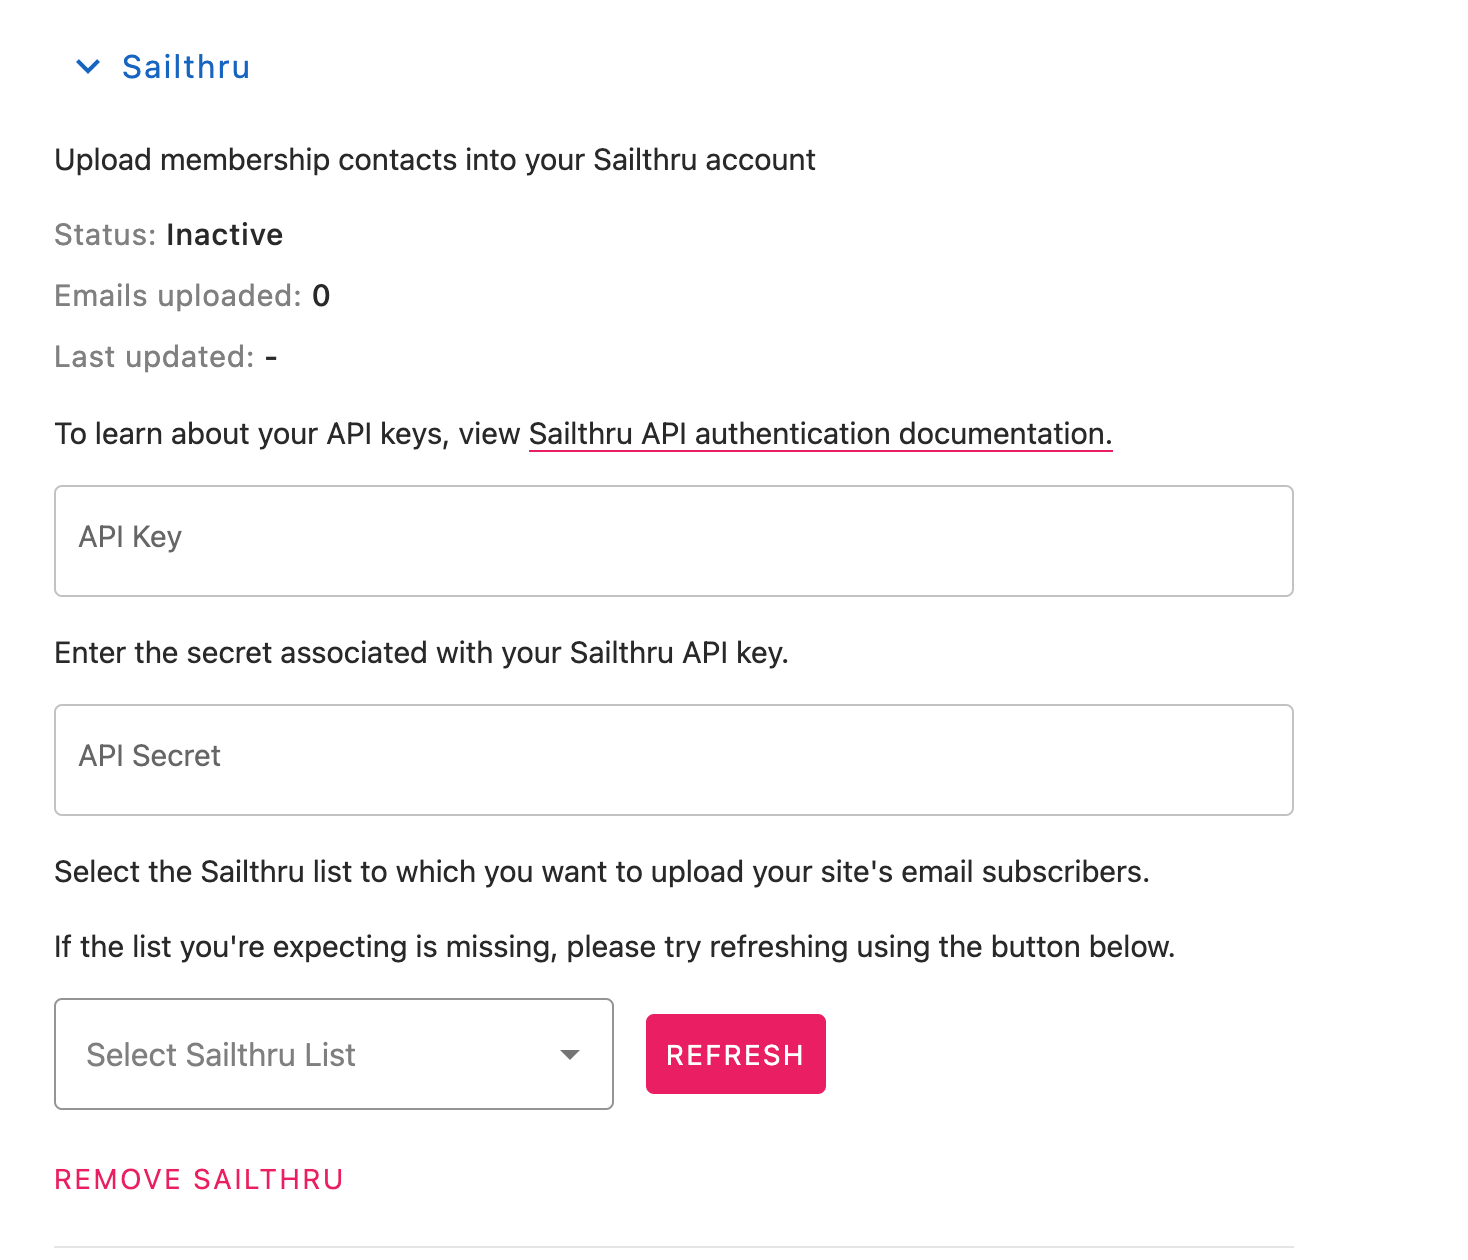Choose a list from Select Sailthru List
Image resolution: width=1468 pixels, height=1260 pixels.
click(x=333, y=1054)
